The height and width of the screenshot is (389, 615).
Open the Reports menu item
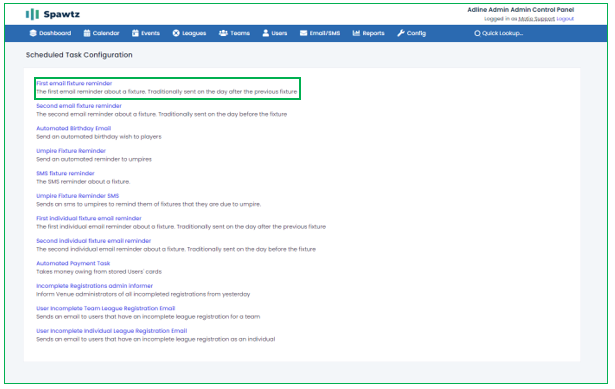tap(369, 33)
